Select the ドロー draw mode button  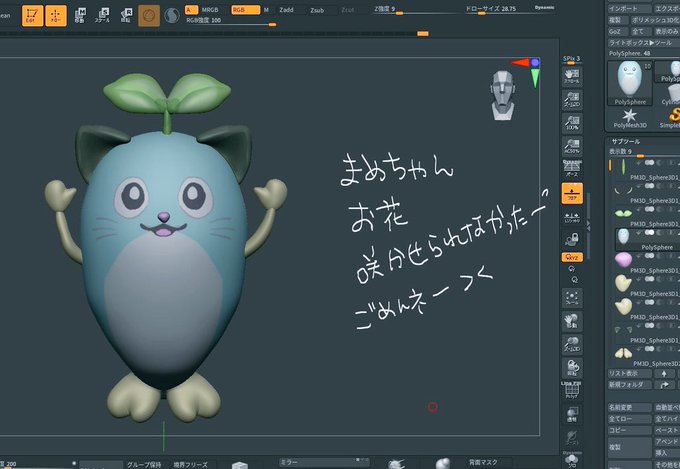[56, 16]
